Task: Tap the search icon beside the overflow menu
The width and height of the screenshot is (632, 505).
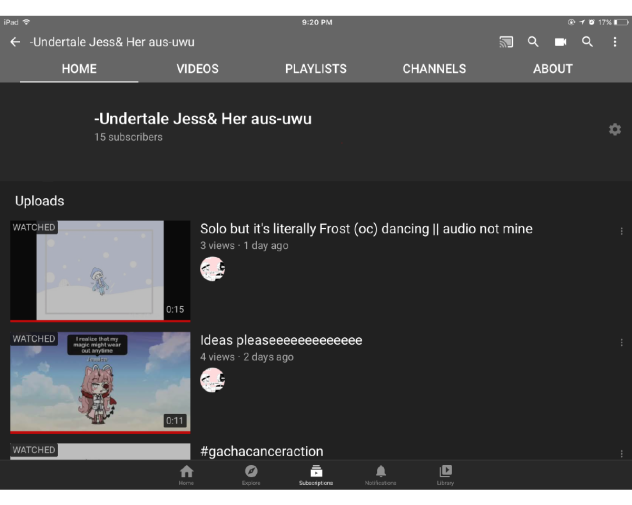Action: tap(587, 42)
